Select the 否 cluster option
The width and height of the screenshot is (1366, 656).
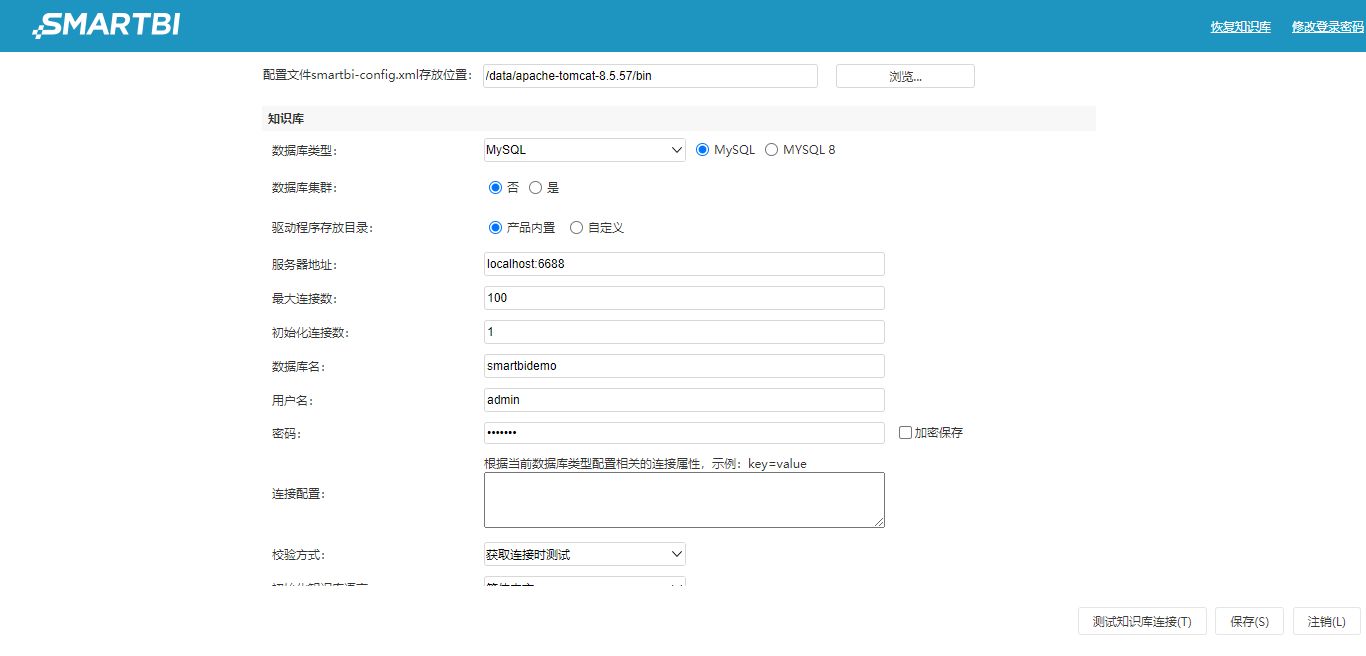point(495,187)
